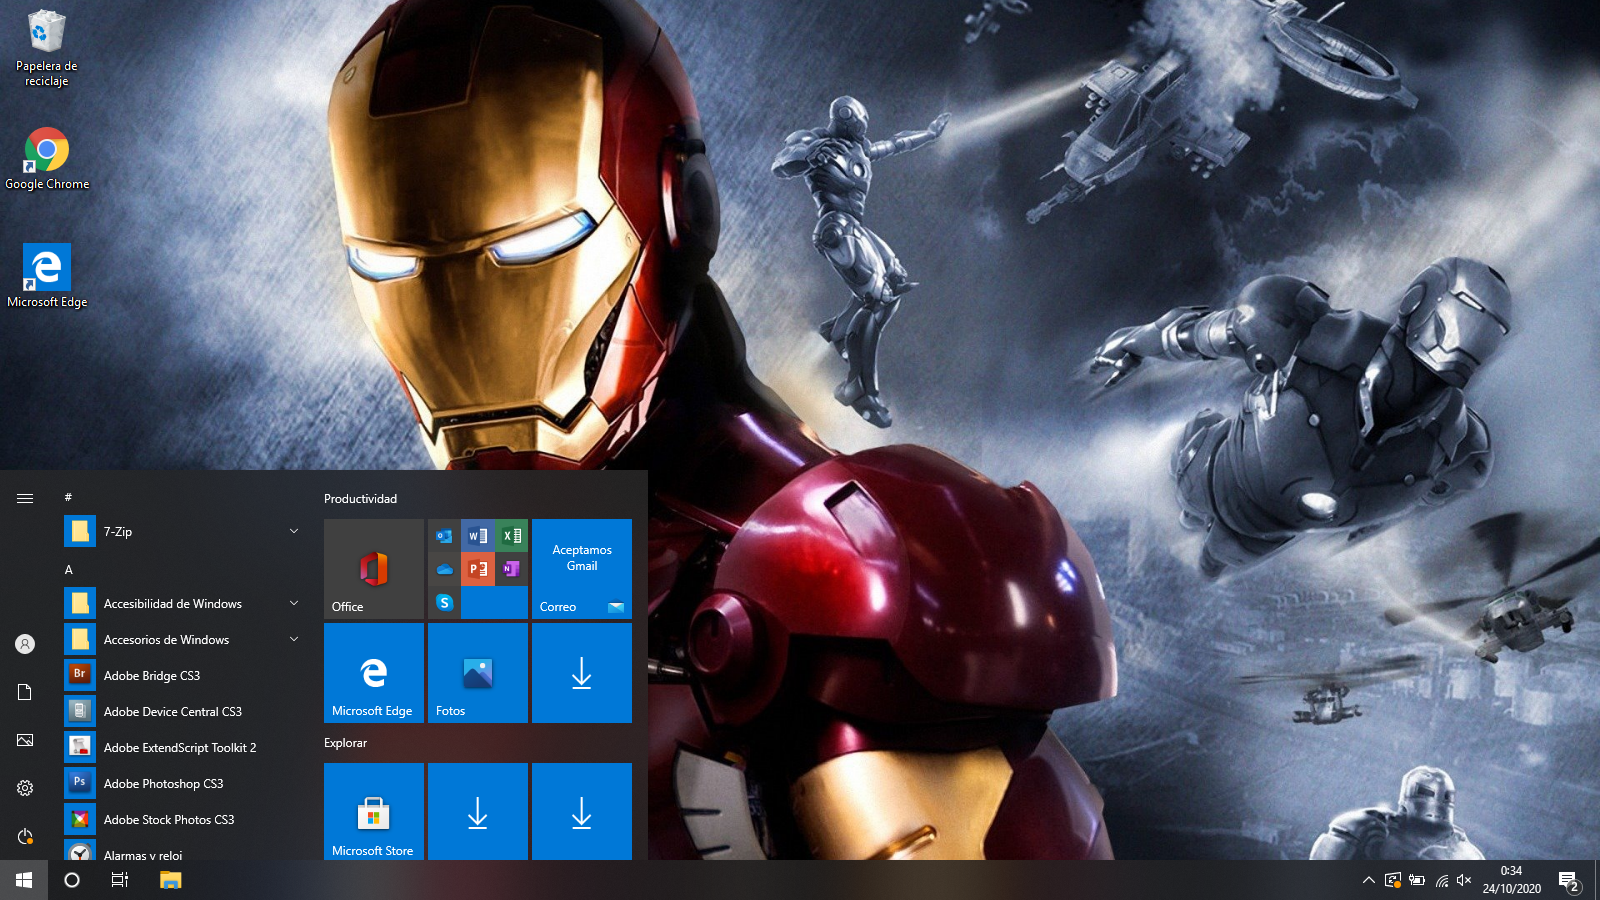Launch PowerPoint from the Office tile group

point(478,569)
